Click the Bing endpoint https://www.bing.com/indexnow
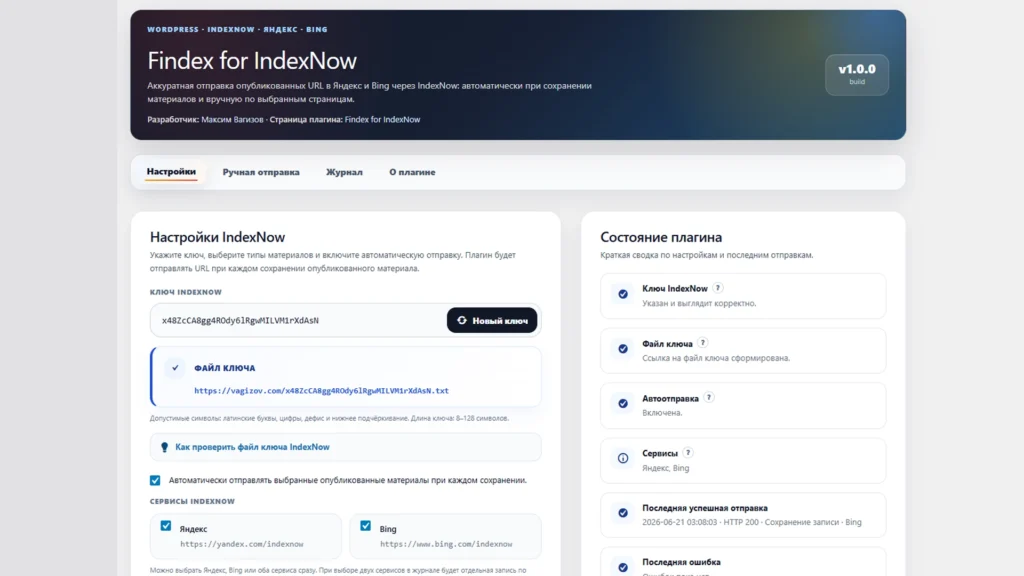This screenshot has height=576, width=1024. [446, 544]
